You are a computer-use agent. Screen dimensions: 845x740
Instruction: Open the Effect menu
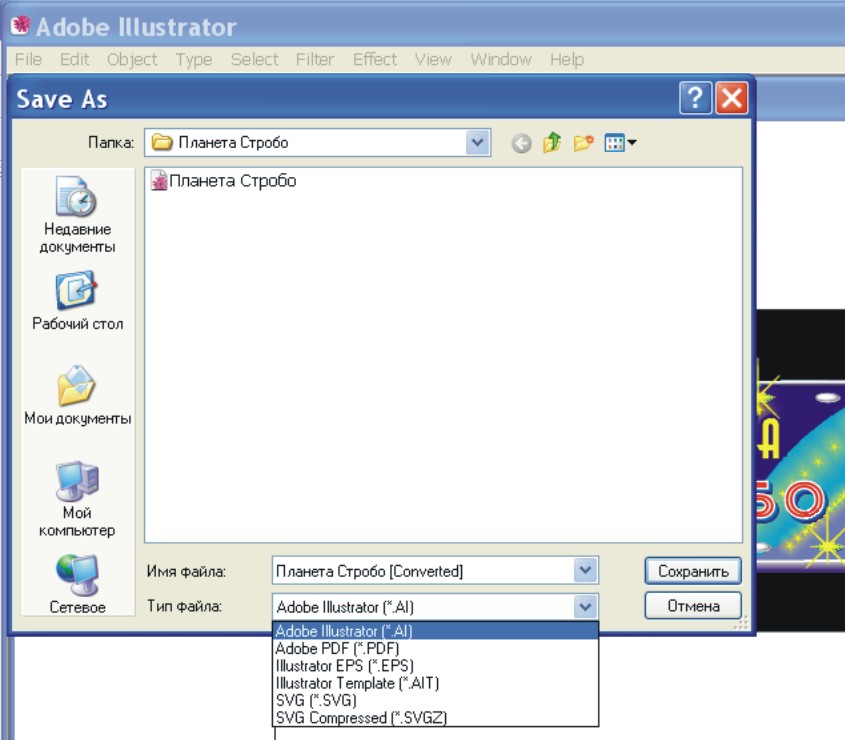pos(375,59)
